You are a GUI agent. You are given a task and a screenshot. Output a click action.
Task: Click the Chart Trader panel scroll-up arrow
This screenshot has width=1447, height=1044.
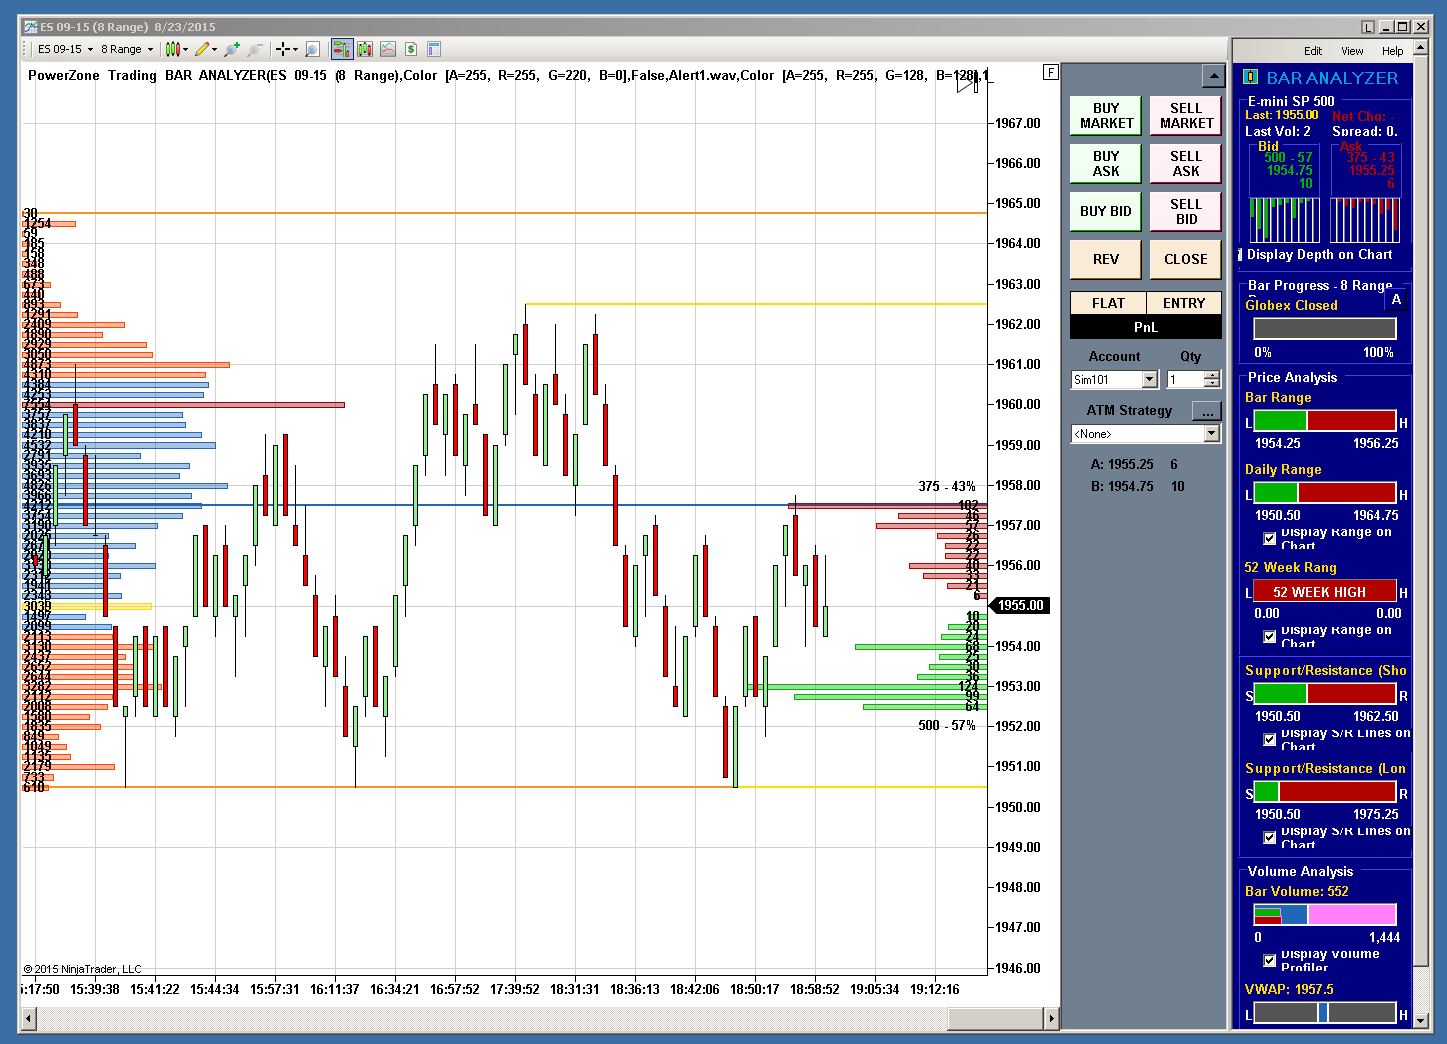point(1213,76)
